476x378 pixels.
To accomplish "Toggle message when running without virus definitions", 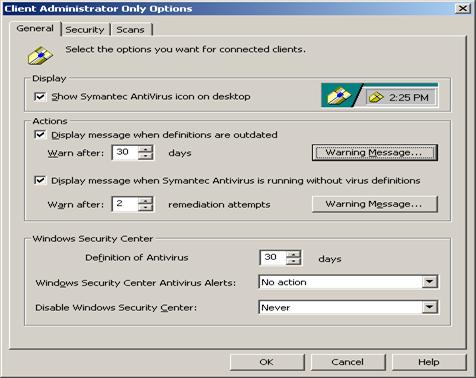I will [40, 180].
